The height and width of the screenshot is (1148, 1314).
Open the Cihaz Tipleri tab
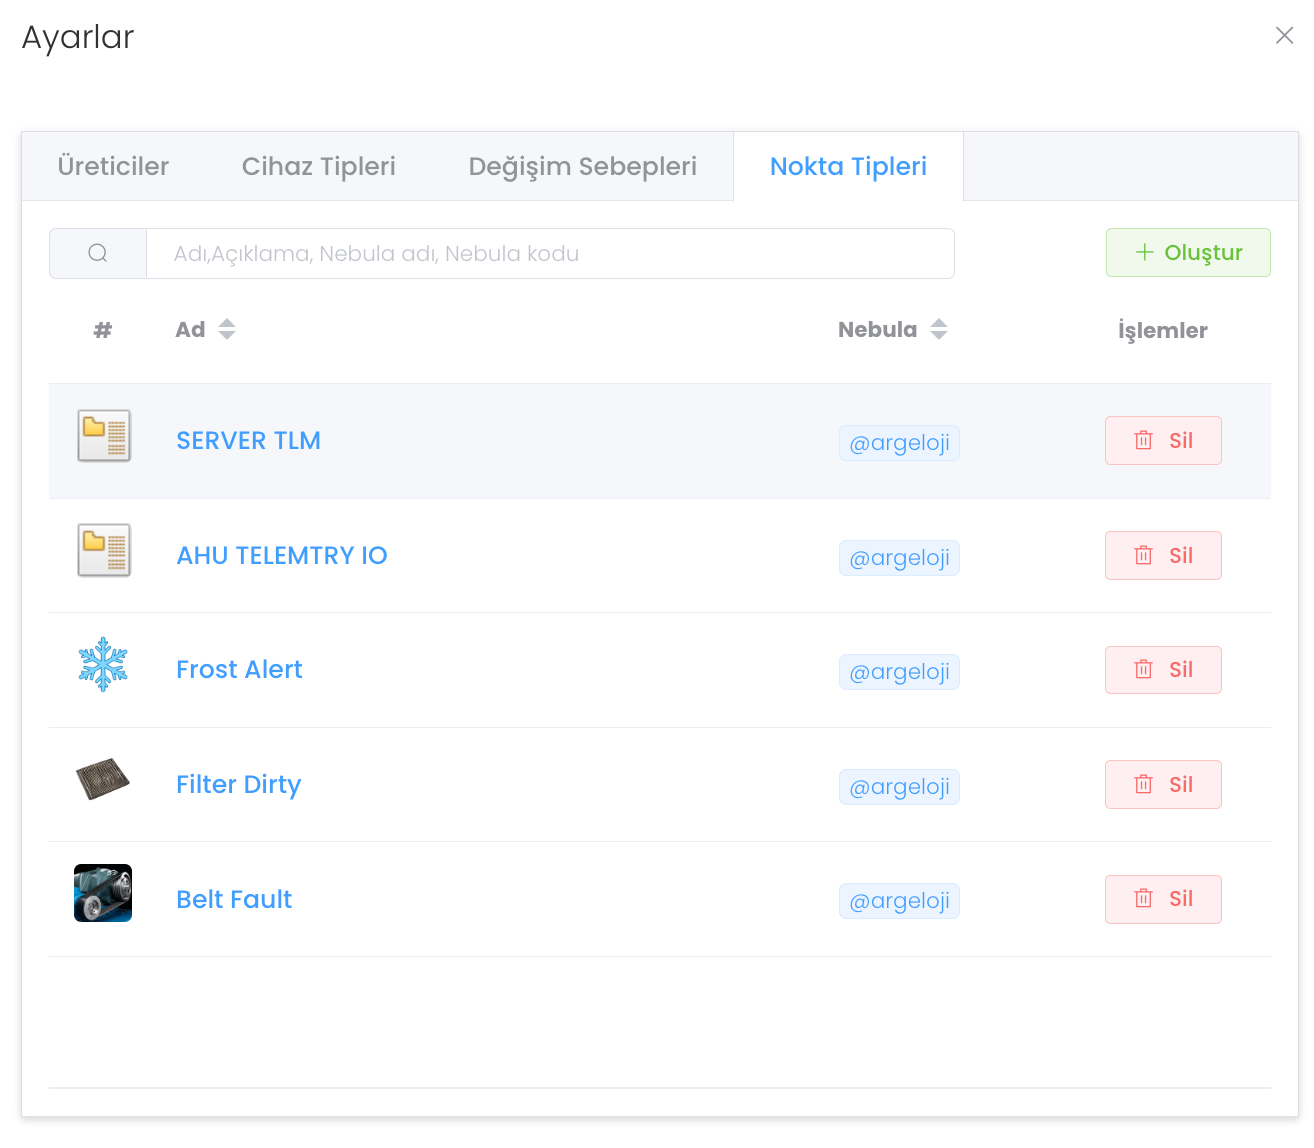coord(318,166)
